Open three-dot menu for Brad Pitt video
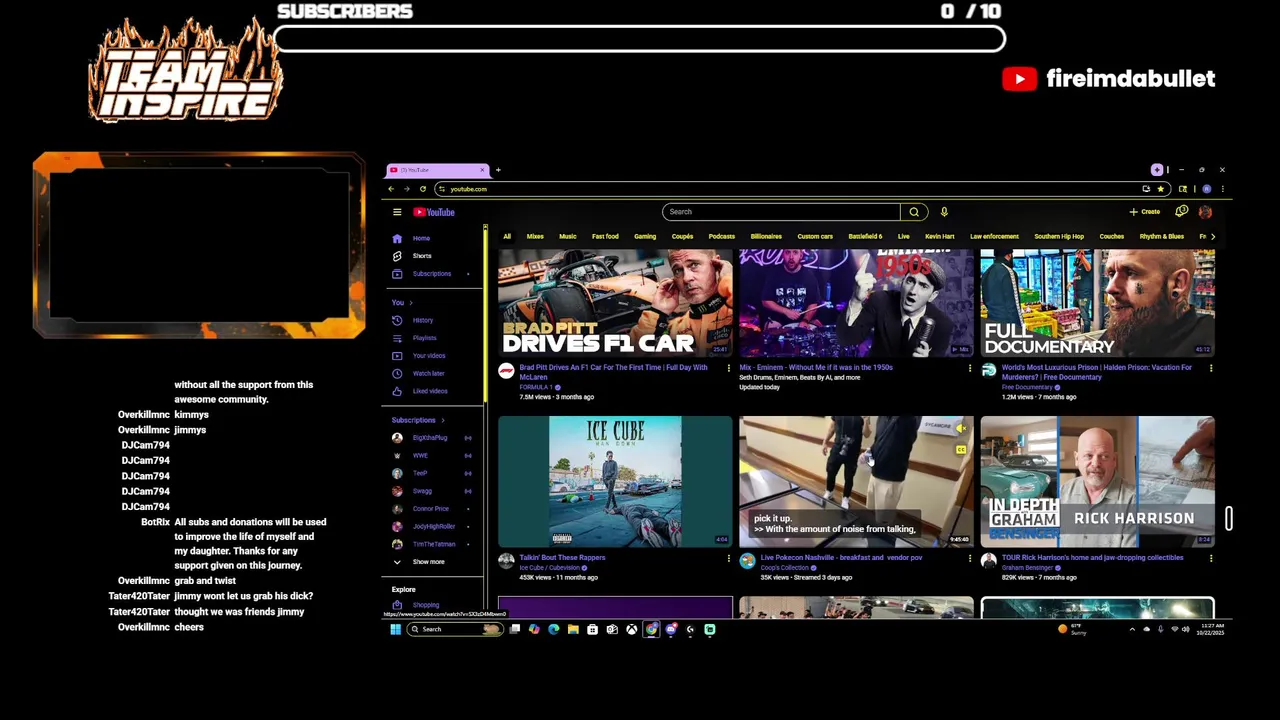Image resolution: width=1280 pixels, height=720 pixels. point(728,369)
